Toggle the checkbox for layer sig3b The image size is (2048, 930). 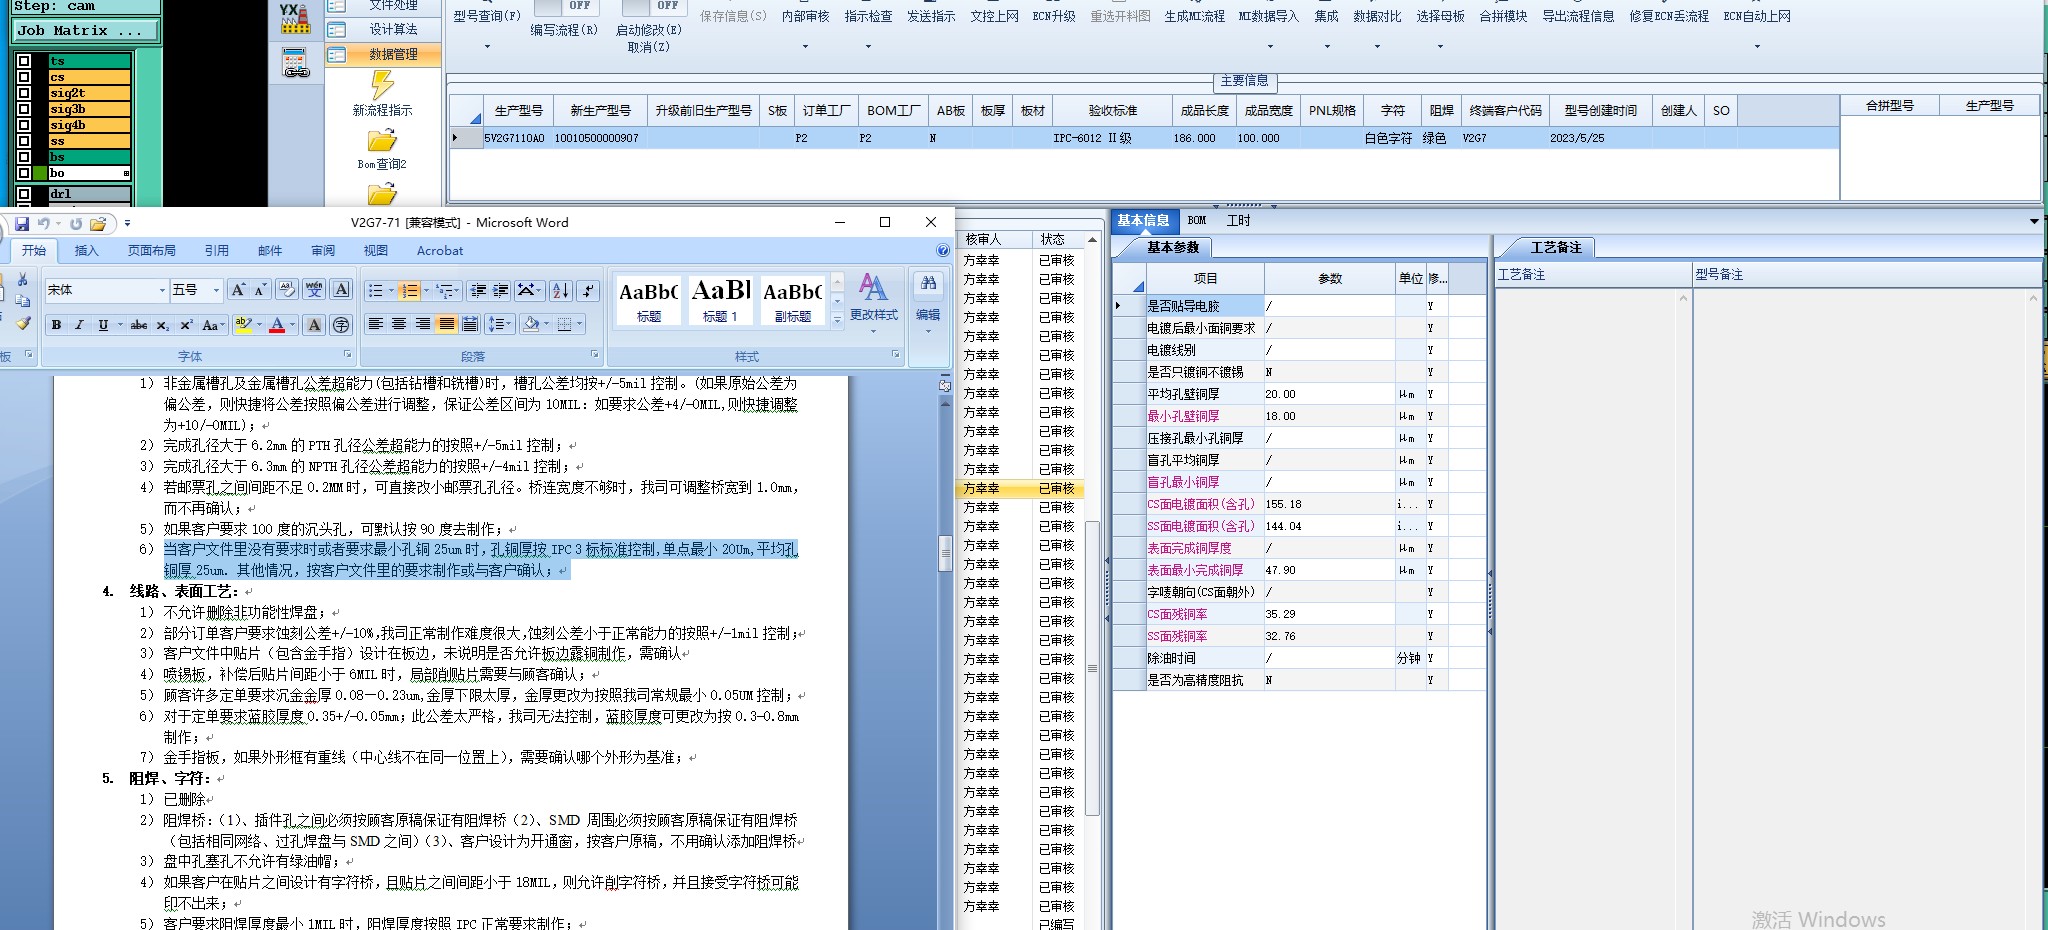(24, 109)
